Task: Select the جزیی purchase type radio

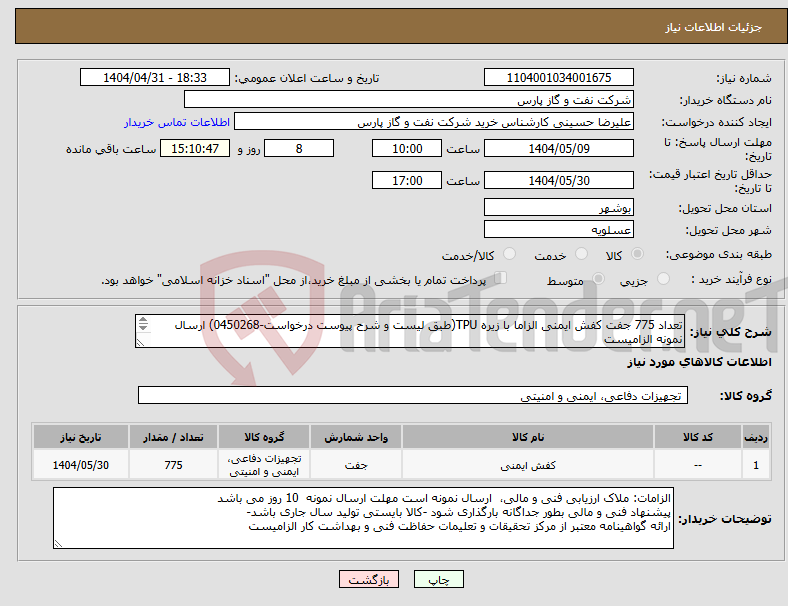Action: tap(663, 279)
